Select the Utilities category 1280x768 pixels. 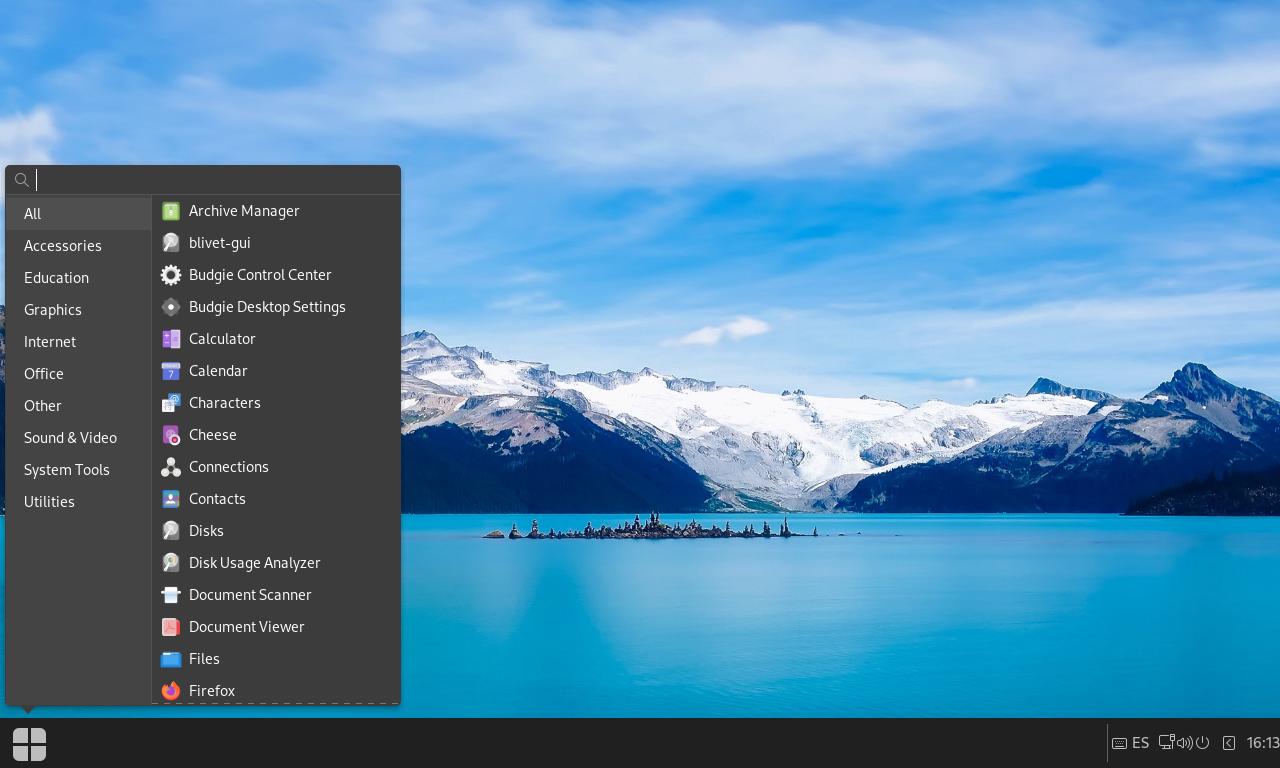pyautogui.click(x=79, y=502)
